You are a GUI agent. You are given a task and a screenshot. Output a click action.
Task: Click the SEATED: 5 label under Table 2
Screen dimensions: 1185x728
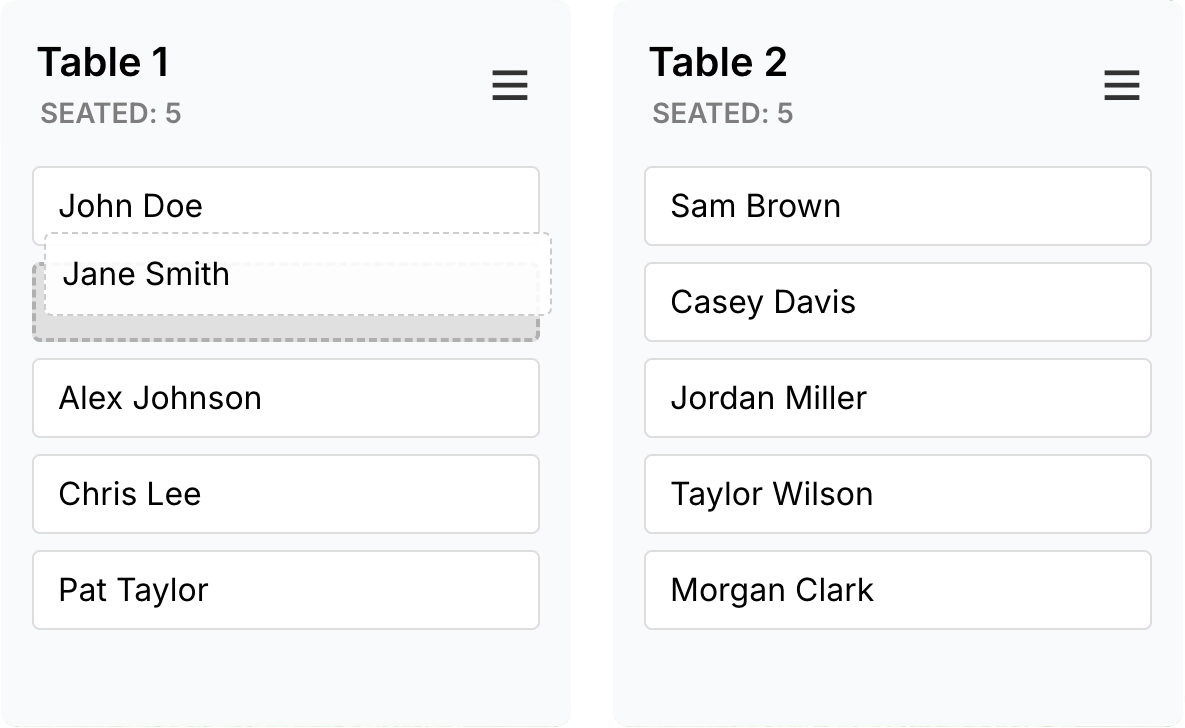point(722,113)
